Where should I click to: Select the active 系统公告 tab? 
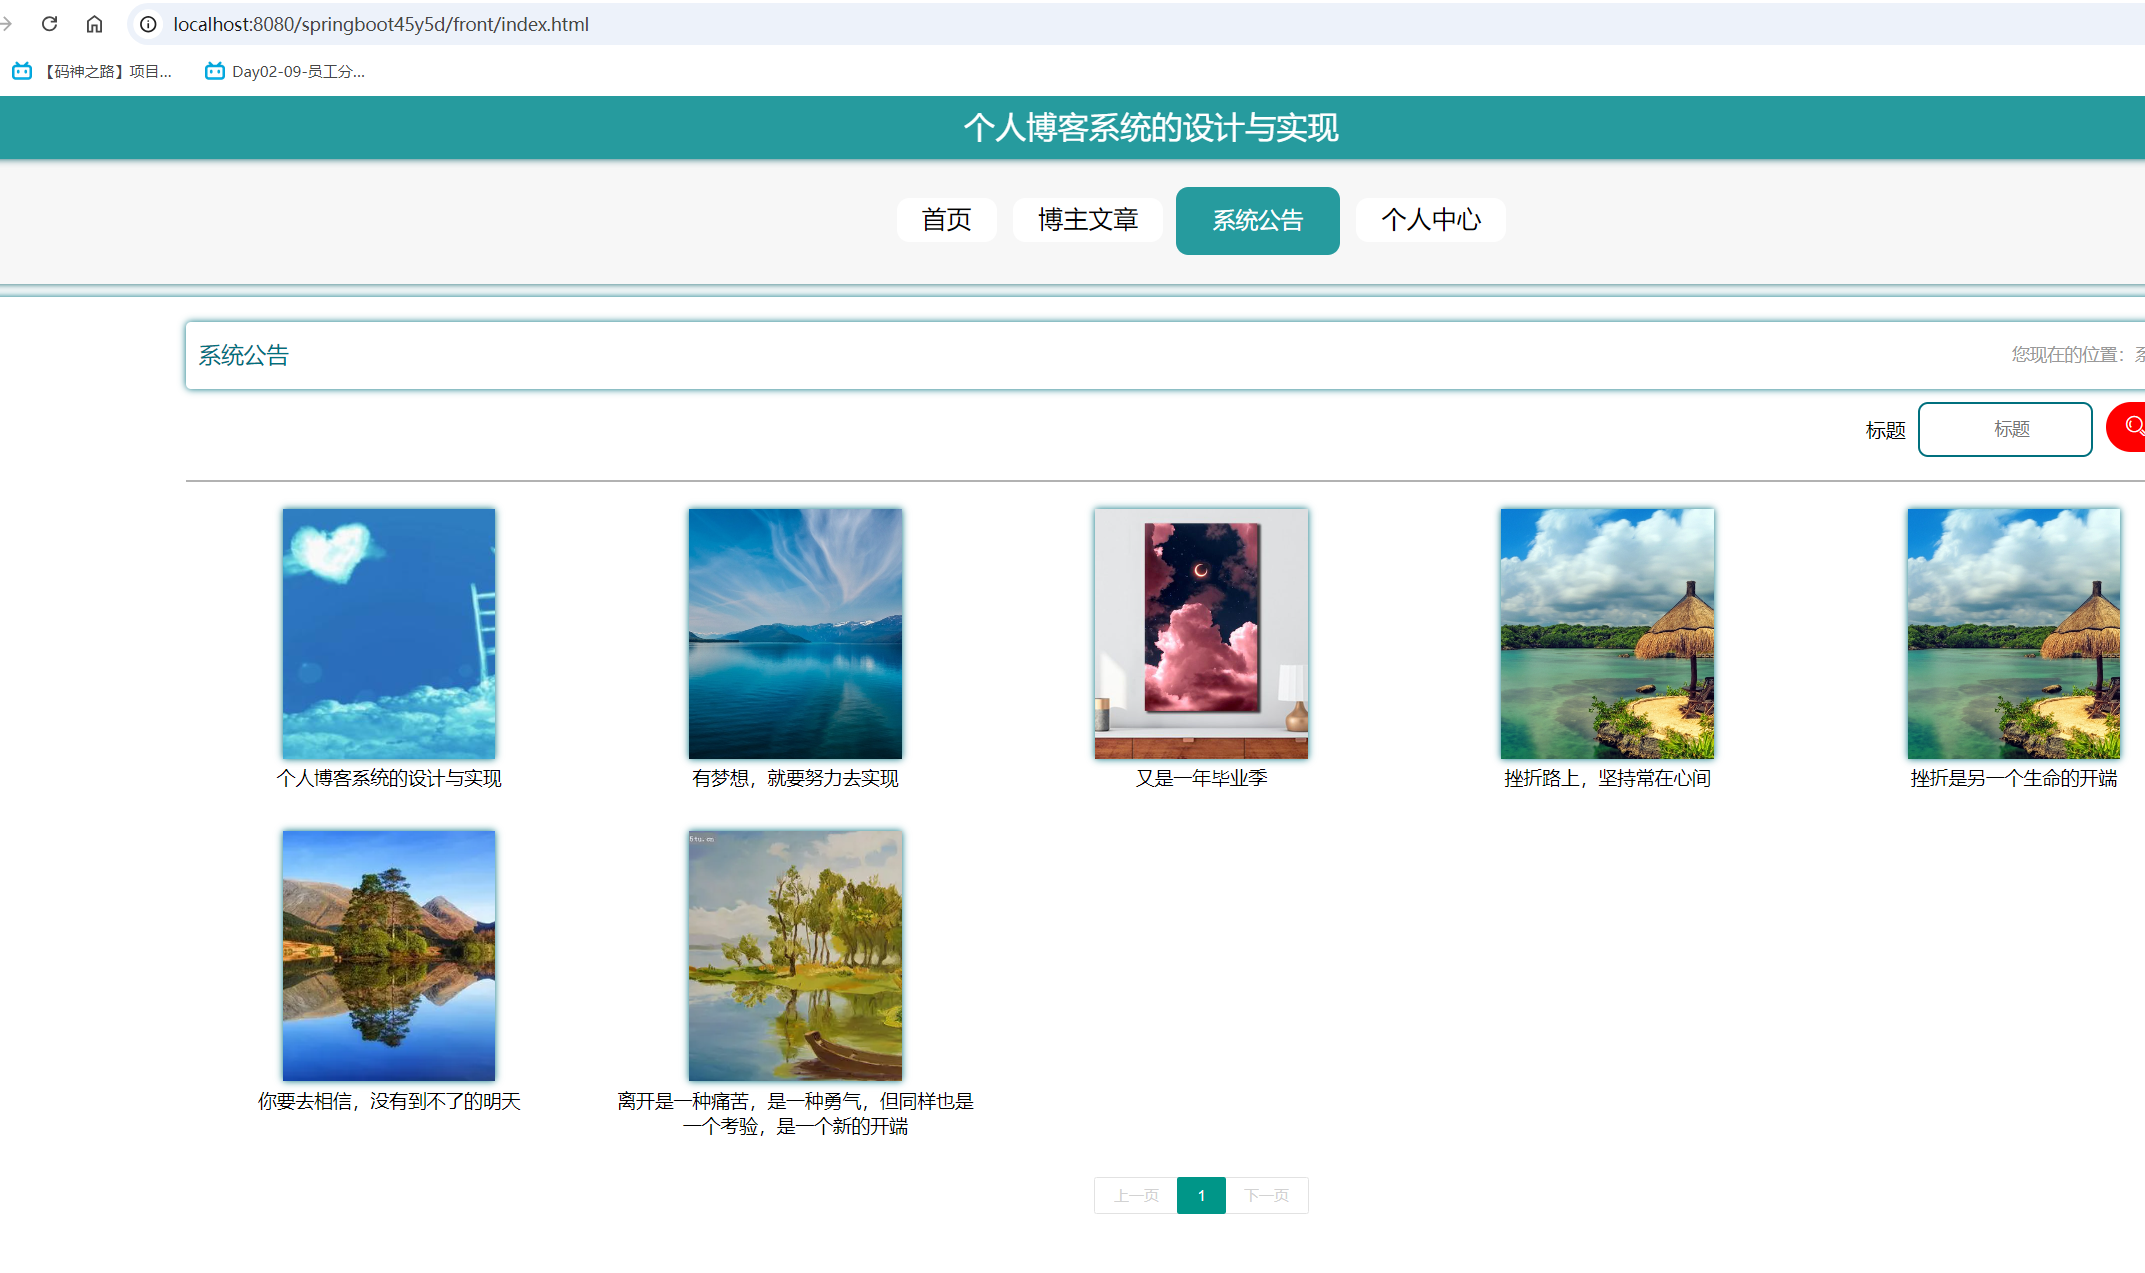[x=1257, y=220]
